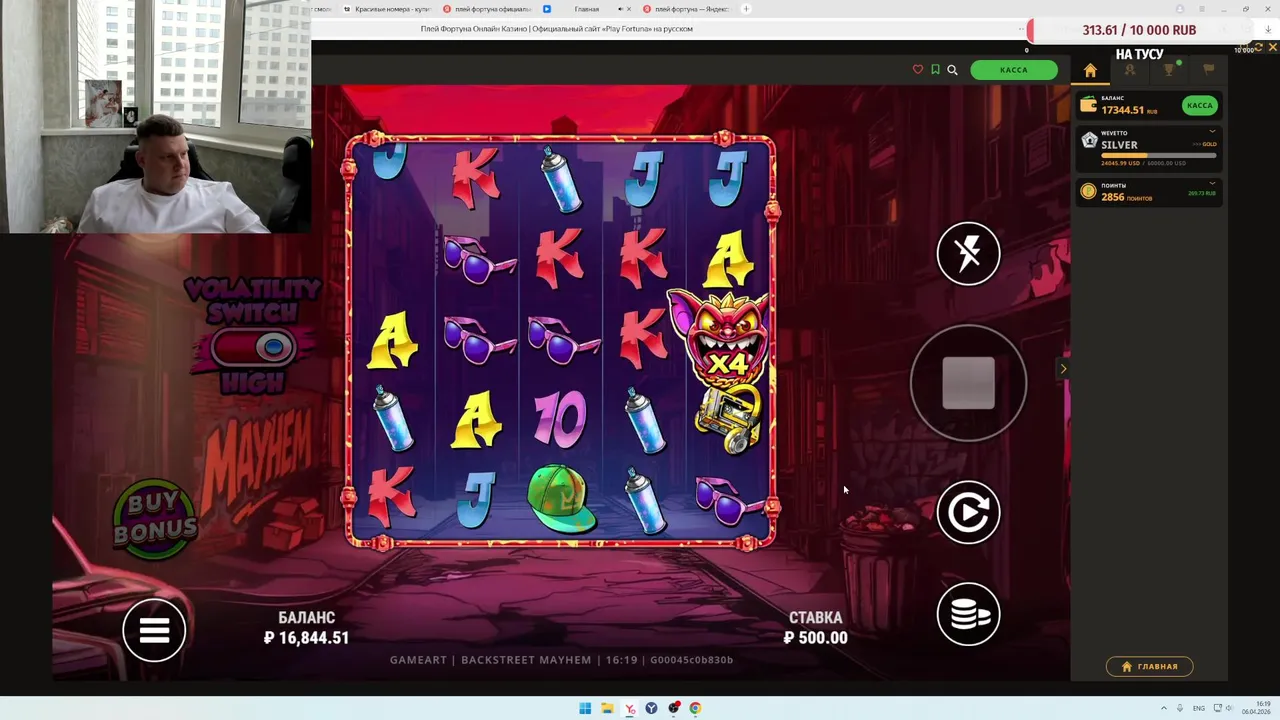Switch to the Красивые номера browser tab
This screenshot has height=720, width=1280.
click(x=386, y=9)
